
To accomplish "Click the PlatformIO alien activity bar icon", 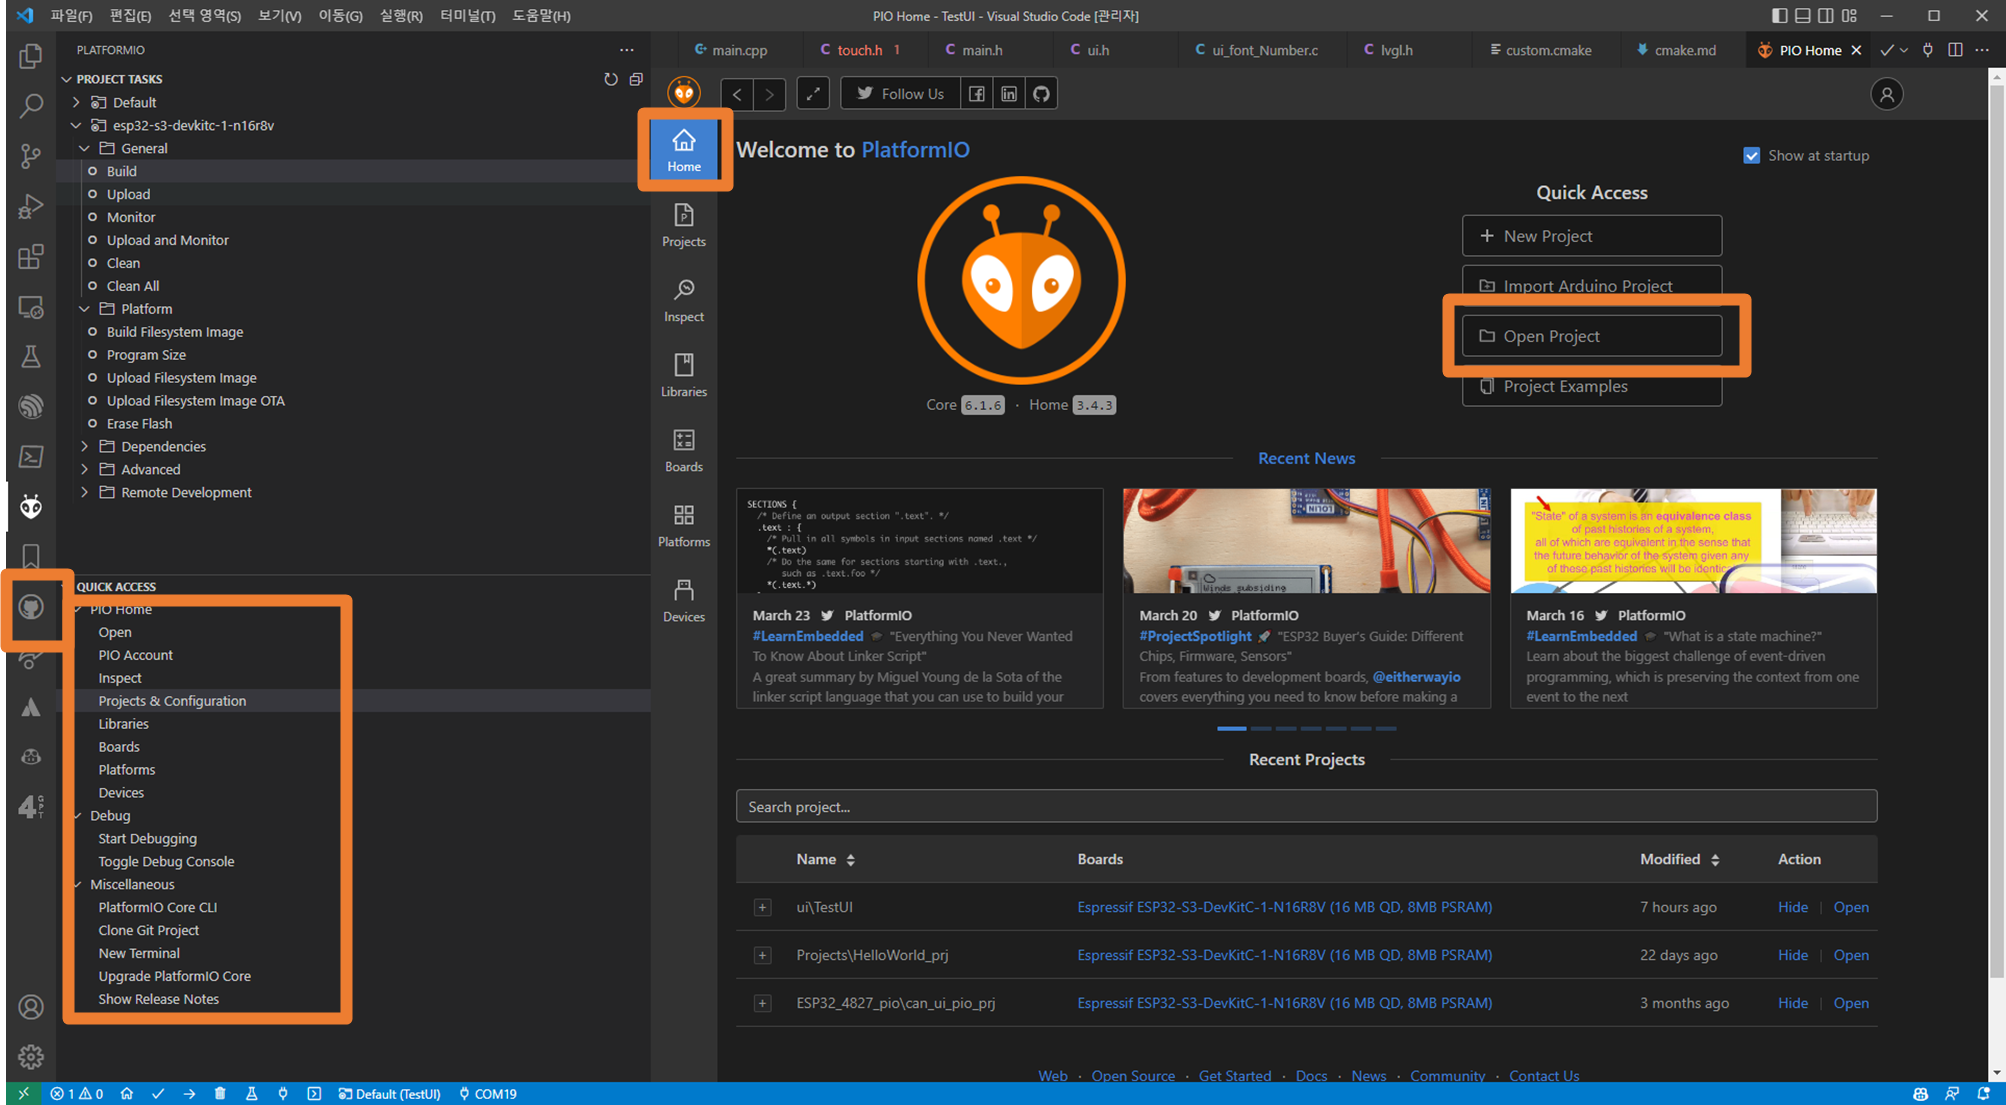I will tap(31, 506).
